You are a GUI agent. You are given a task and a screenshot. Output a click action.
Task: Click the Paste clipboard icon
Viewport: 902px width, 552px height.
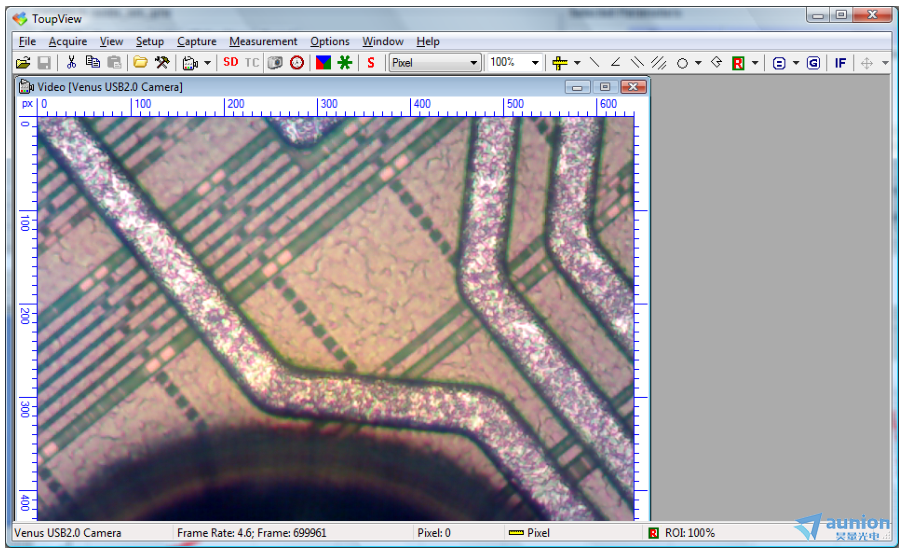[x=114, y=62]
